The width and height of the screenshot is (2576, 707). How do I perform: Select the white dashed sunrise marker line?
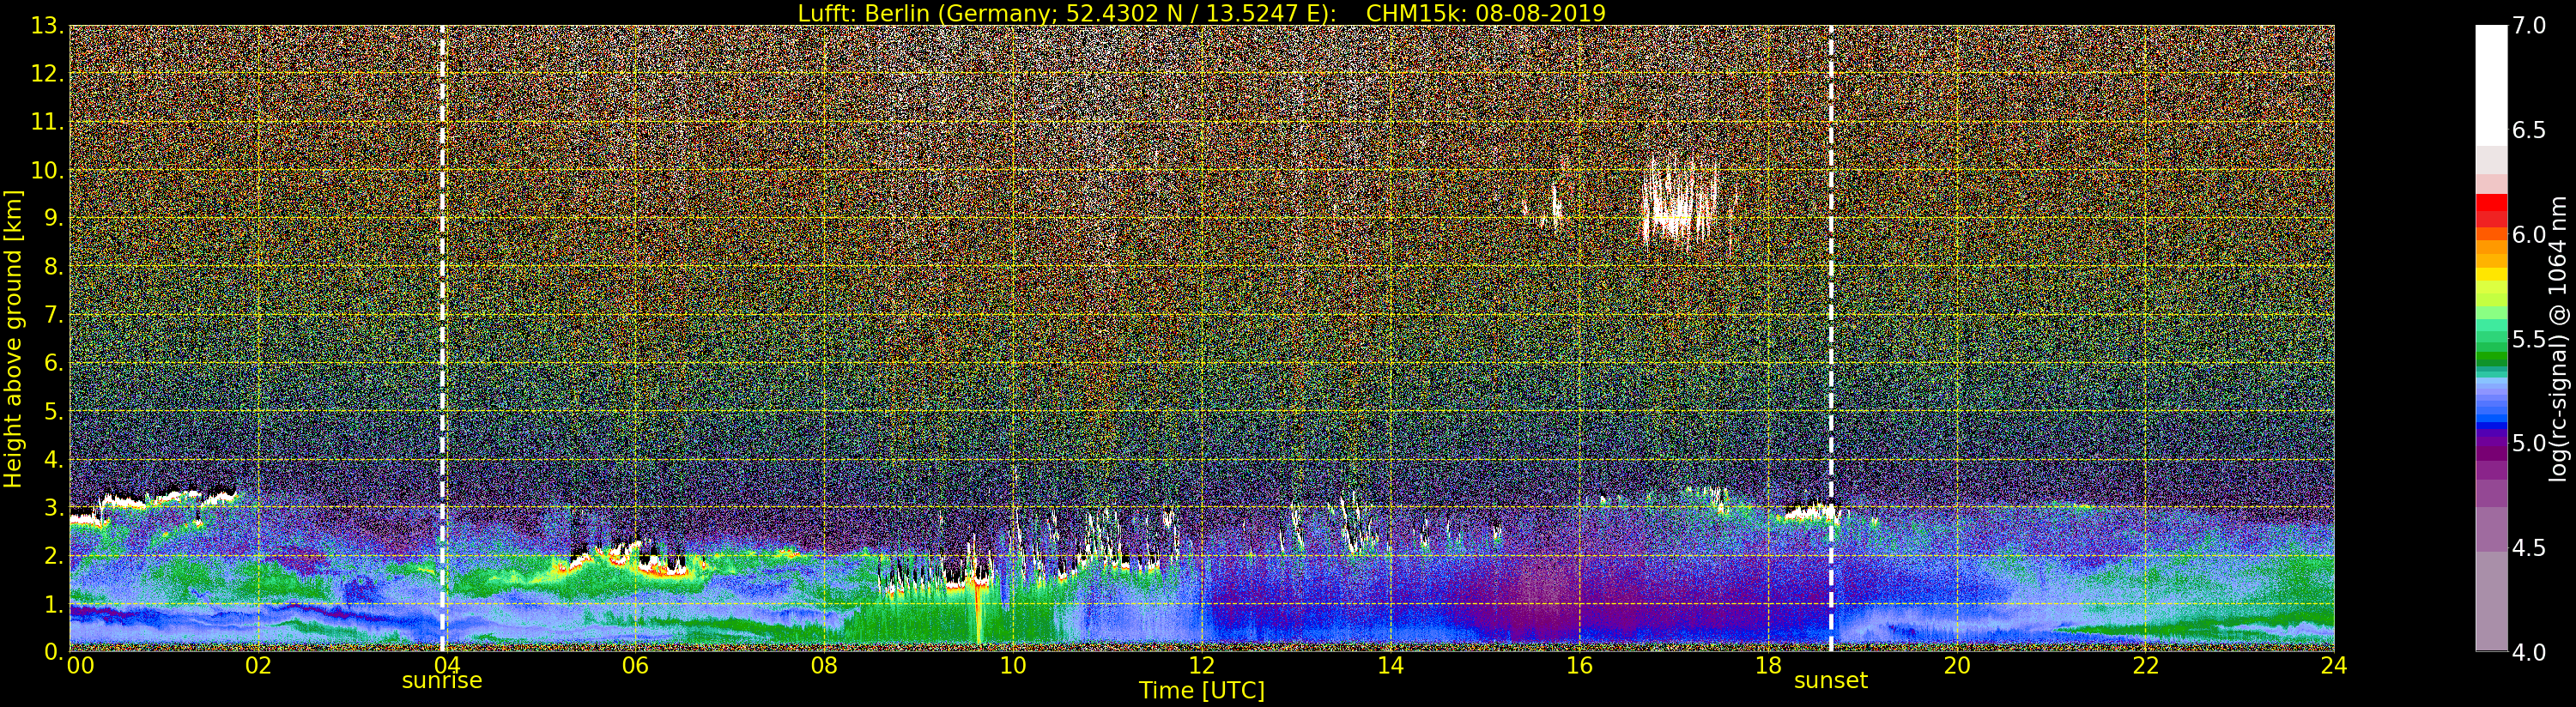click(x=442, y=338)
